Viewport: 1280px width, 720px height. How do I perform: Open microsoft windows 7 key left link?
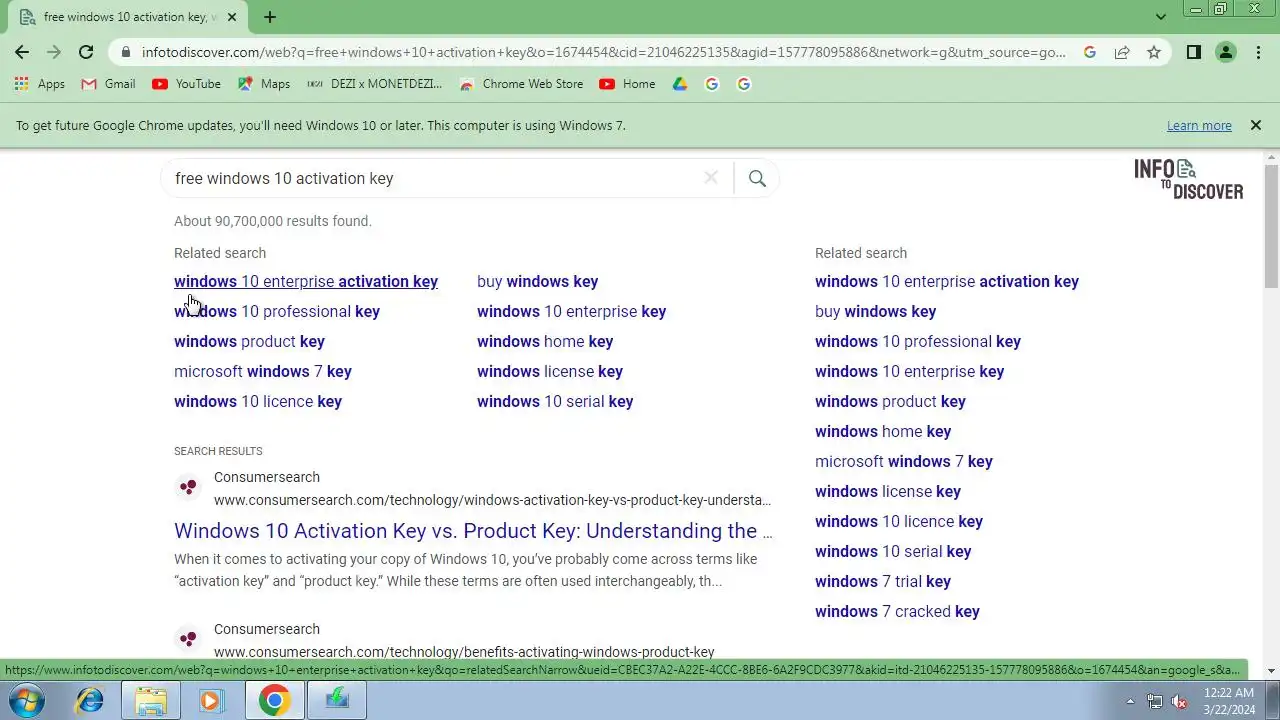263,372
